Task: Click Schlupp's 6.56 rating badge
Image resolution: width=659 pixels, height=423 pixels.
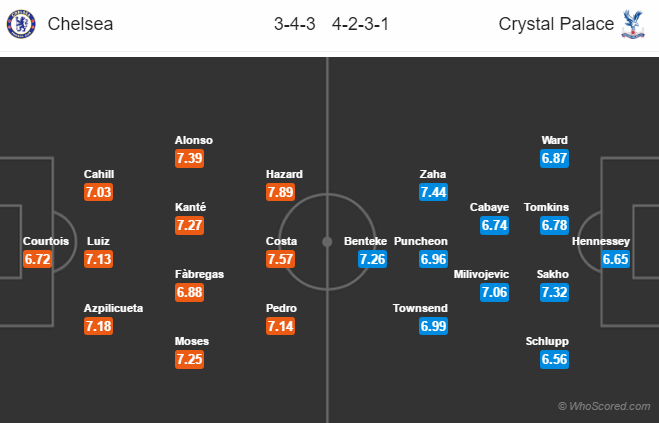Action: pyautogui.click(x=554, y=359)
